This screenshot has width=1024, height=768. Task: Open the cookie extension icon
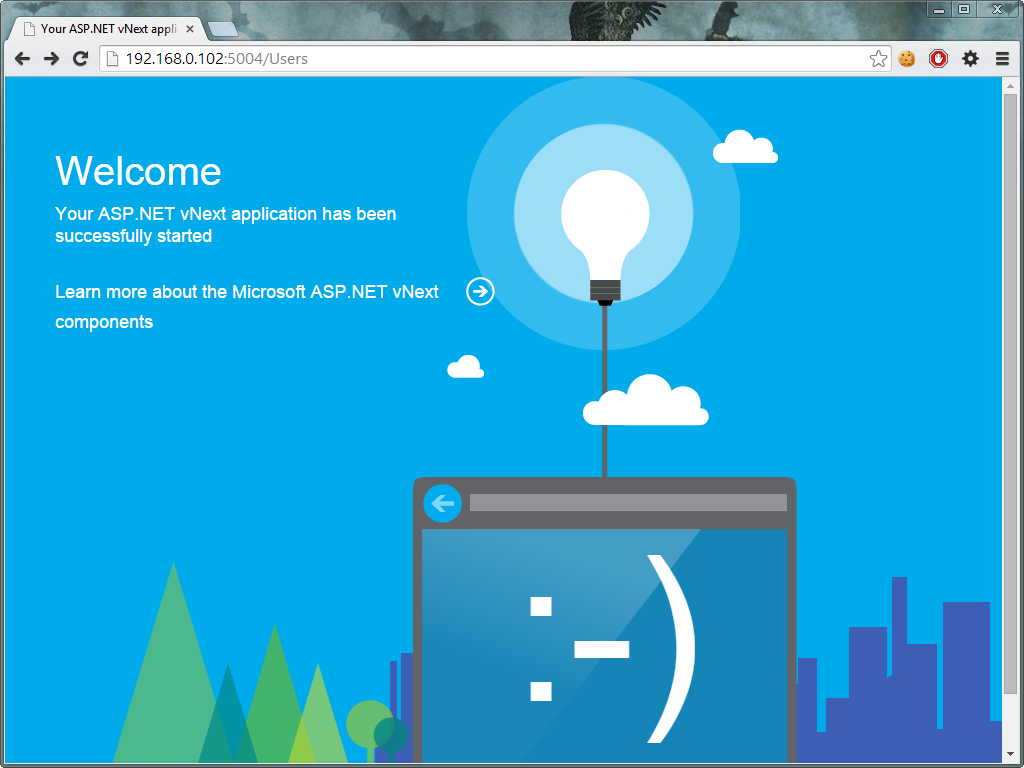pos(906,59)
